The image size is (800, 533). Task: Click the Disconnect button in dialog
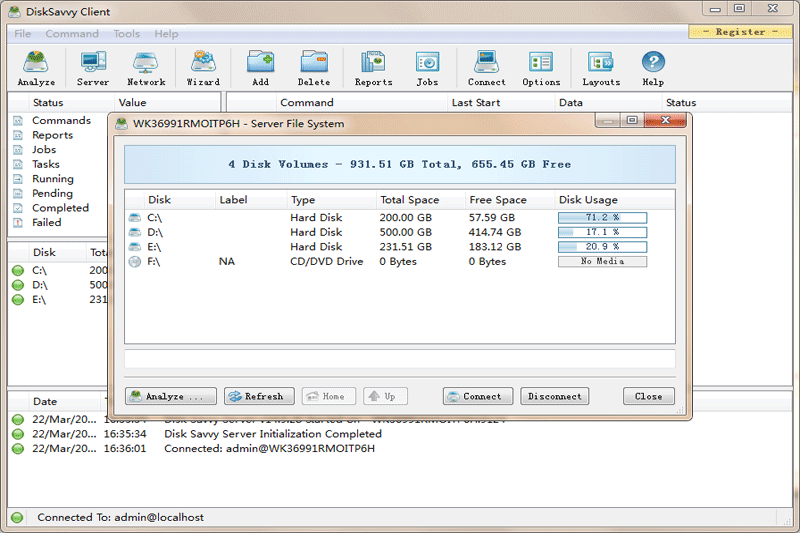pos(555,396)
